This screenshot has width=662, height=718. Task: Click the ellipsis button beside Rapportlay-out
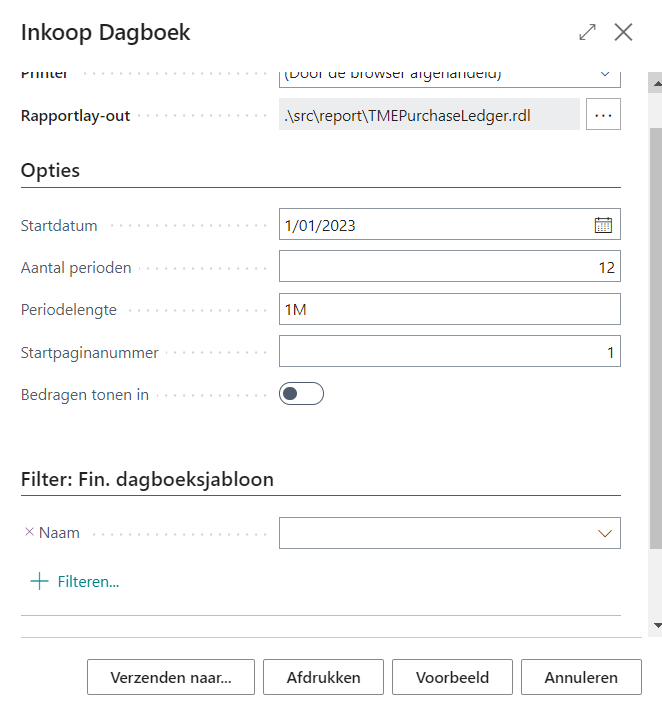(x=603, y=115)
